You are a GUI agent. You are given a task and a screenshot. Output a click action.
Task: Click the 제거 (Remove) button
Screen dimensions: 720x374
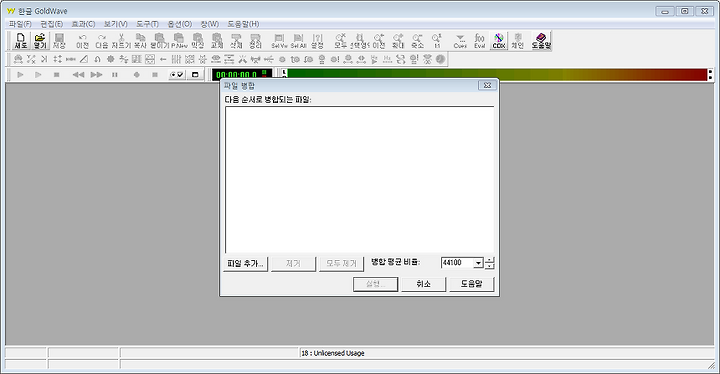[293, 264]
